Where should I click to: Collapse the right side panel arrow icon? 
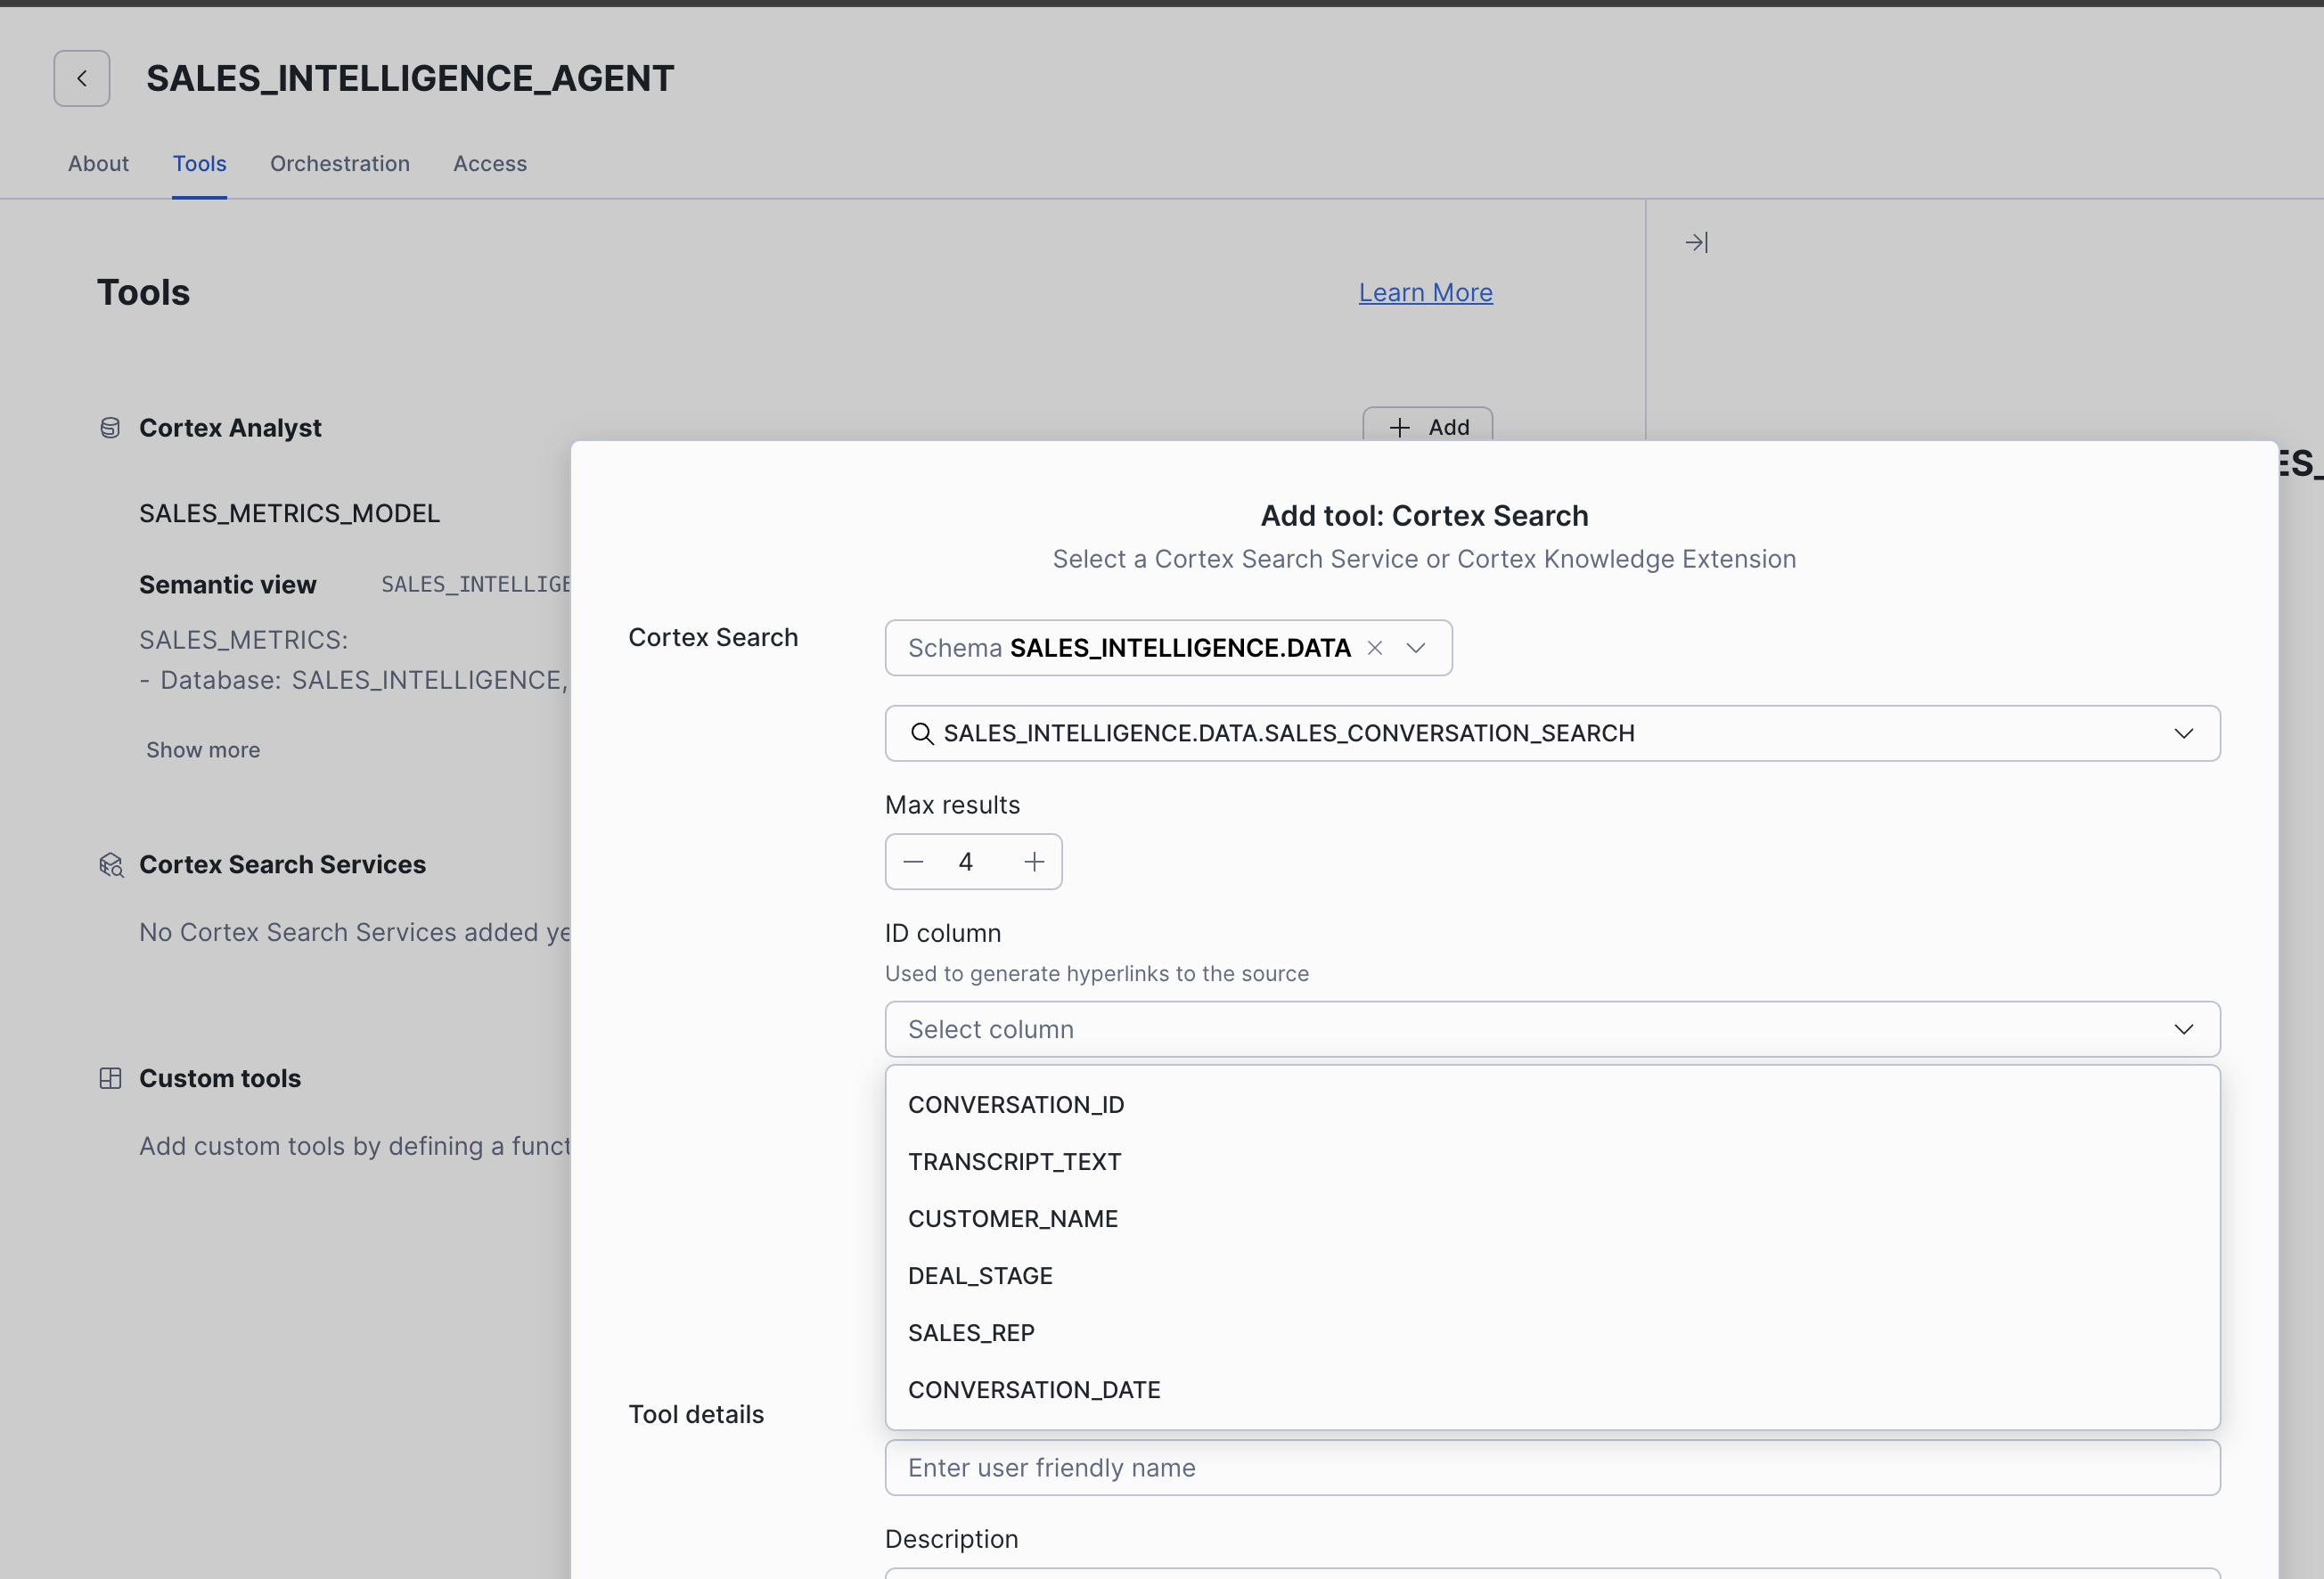(1696, 242)
